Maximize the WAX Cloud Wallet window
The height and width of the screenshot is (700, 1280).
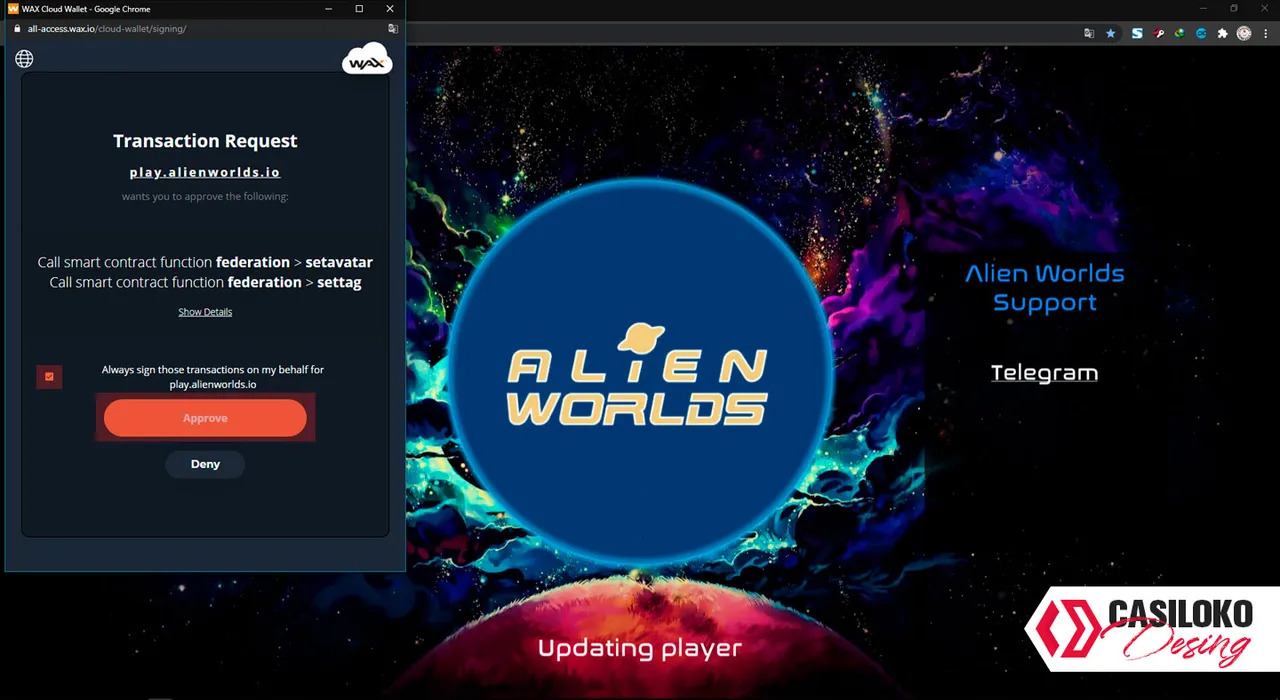pyautogui.click(x=359, y=9)
